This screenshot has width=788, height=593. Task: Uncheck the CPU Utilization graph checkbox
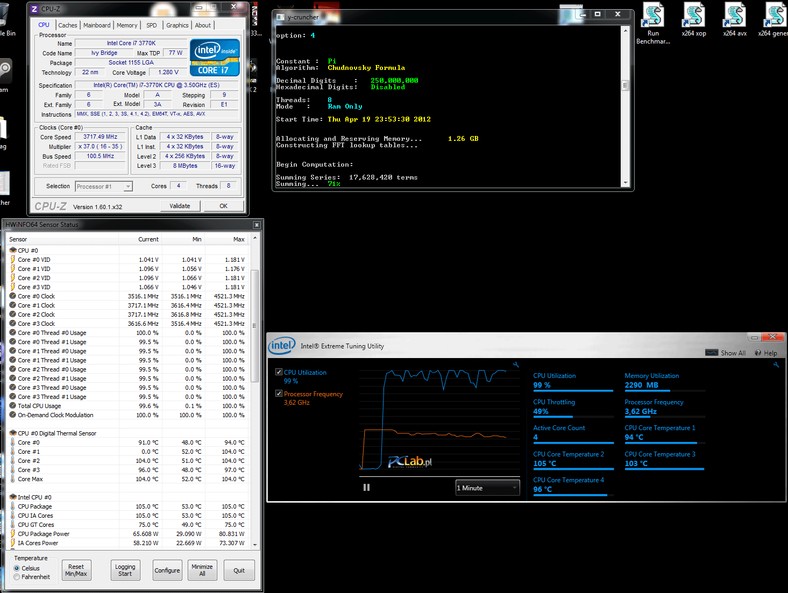pos(279,372)
